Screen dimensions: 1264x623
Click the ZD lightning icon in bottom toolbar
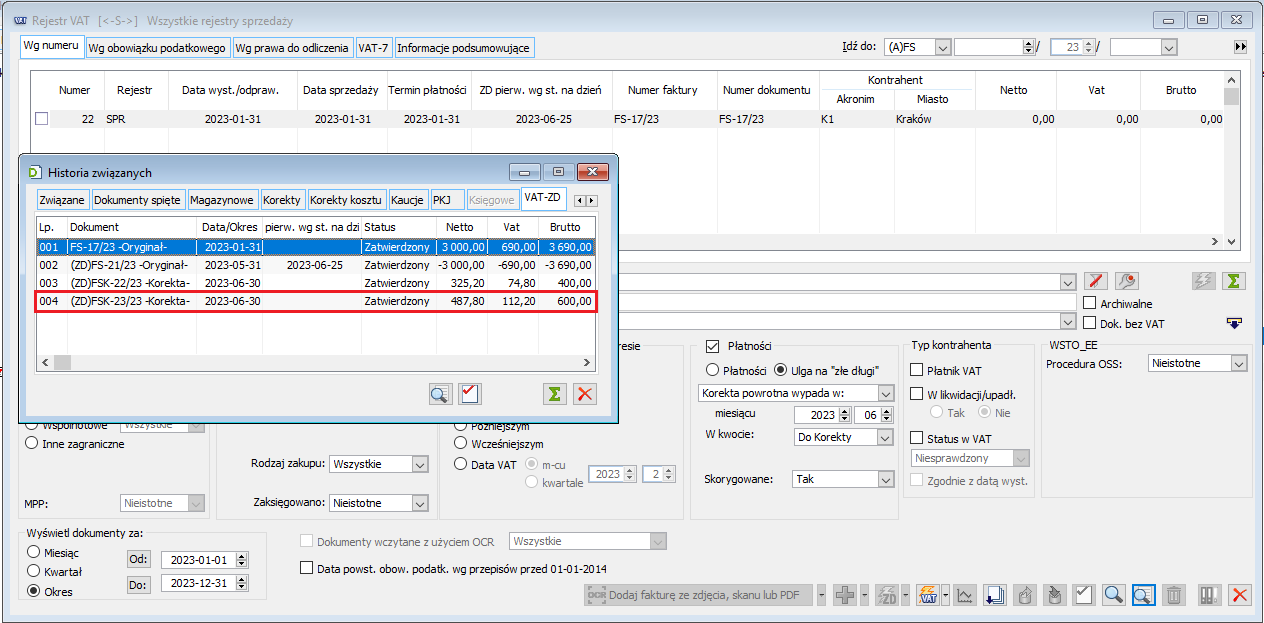tap(886, 595)
